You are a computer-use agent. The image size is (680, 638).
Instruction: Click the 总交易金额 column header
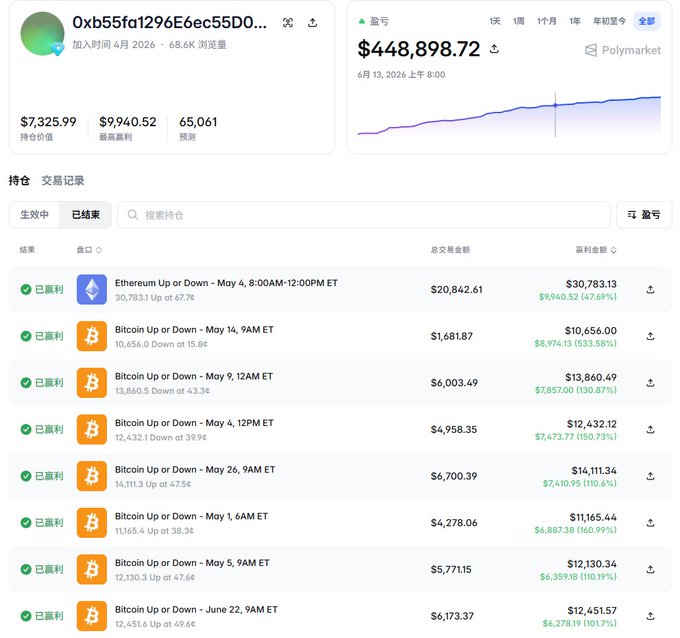[450, 250]
